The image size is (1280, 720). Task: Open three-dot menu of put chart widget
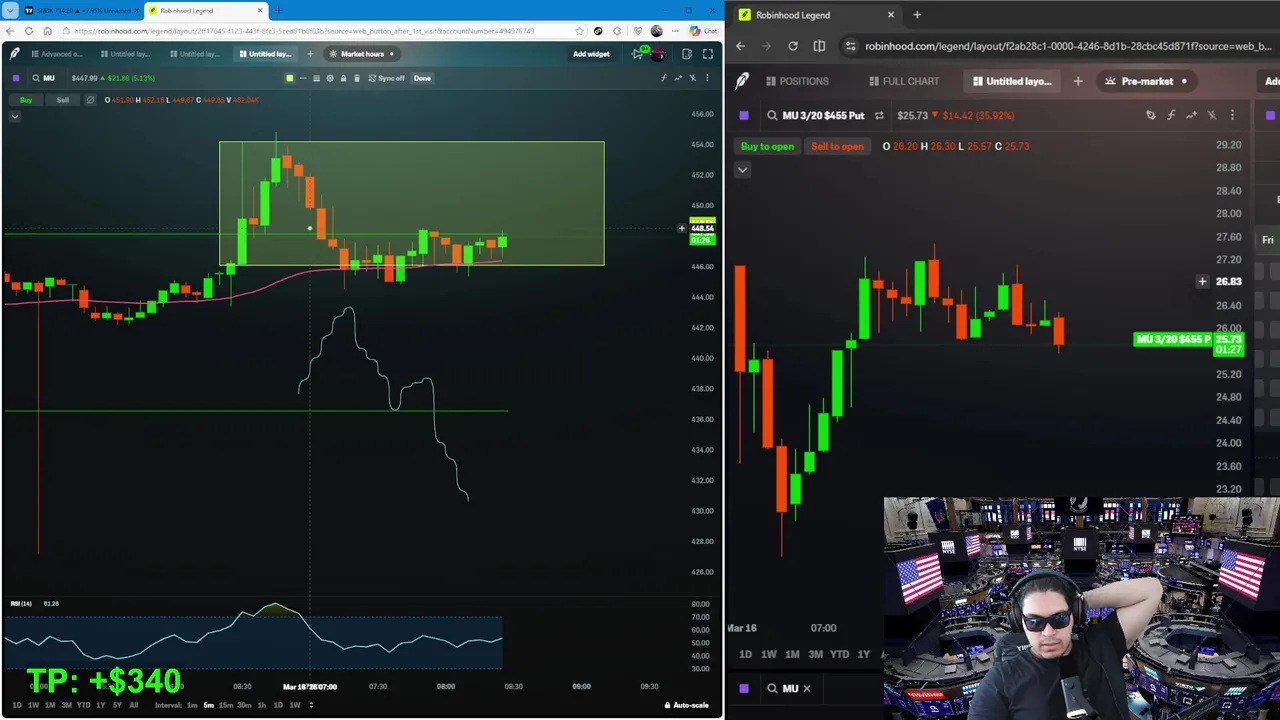tap(1232, 115)
